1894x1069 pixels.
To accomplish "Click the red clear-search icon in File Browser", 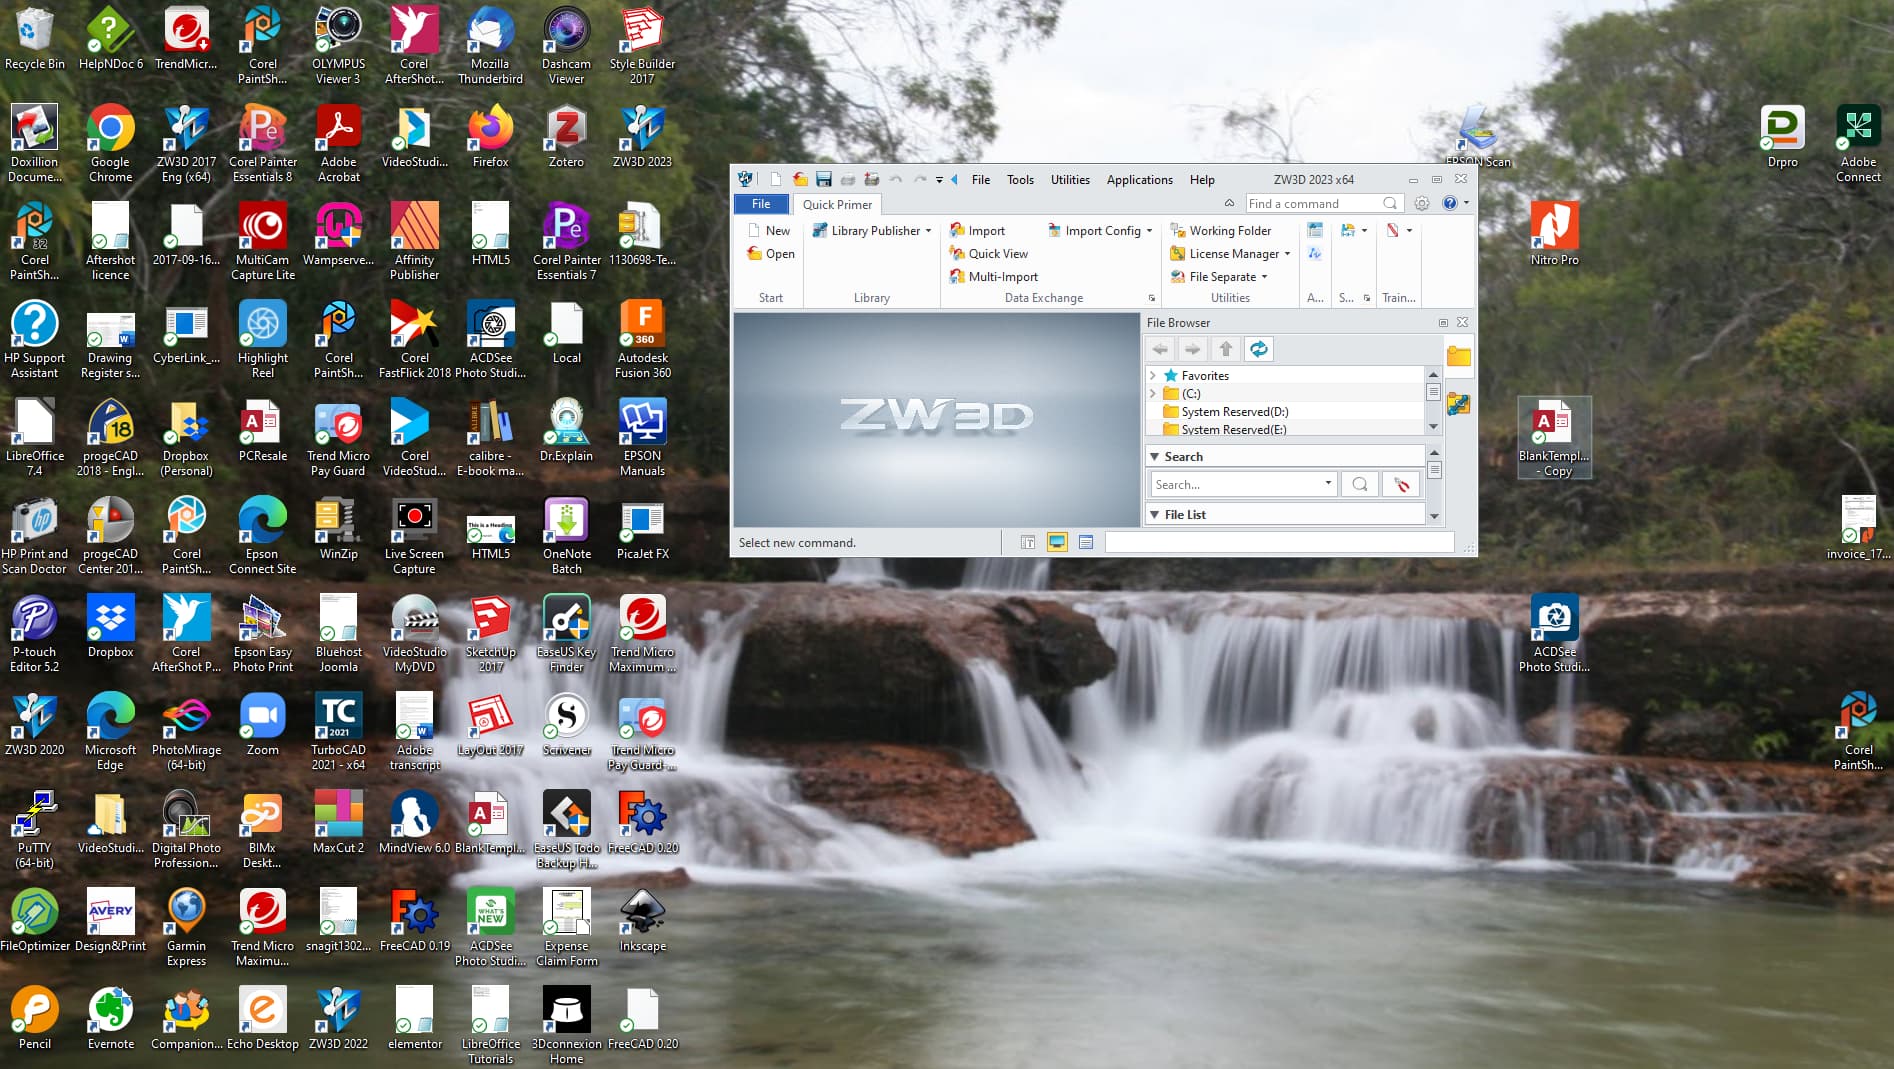I will coord(1401,484).
